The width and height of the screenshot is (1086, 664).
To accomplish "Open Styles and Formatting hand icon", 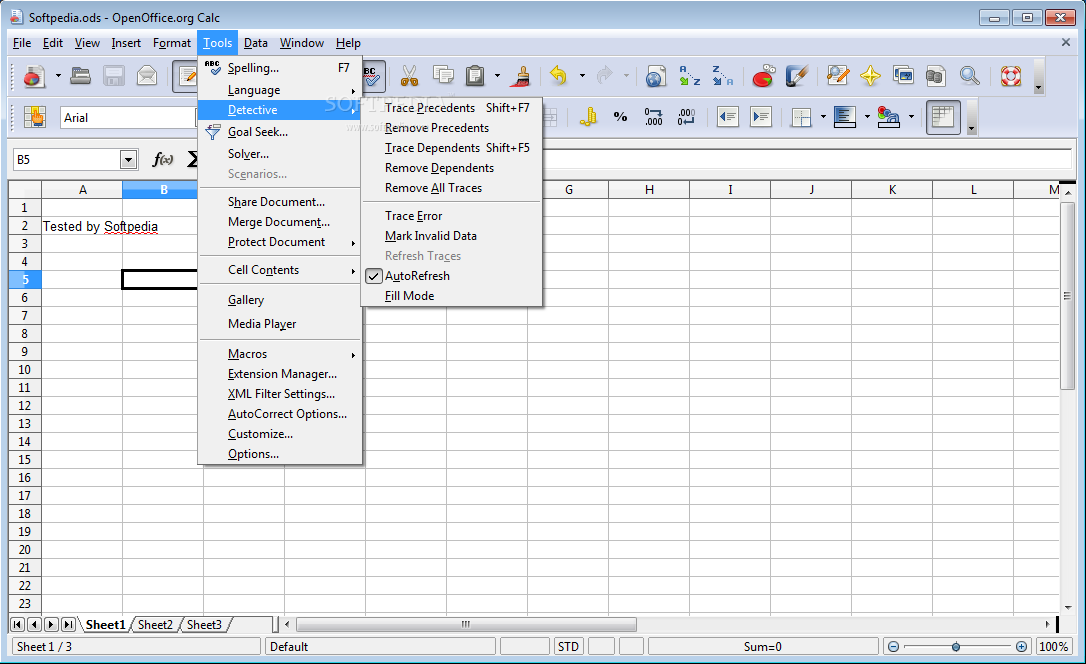I will click(x=34, y=117).
